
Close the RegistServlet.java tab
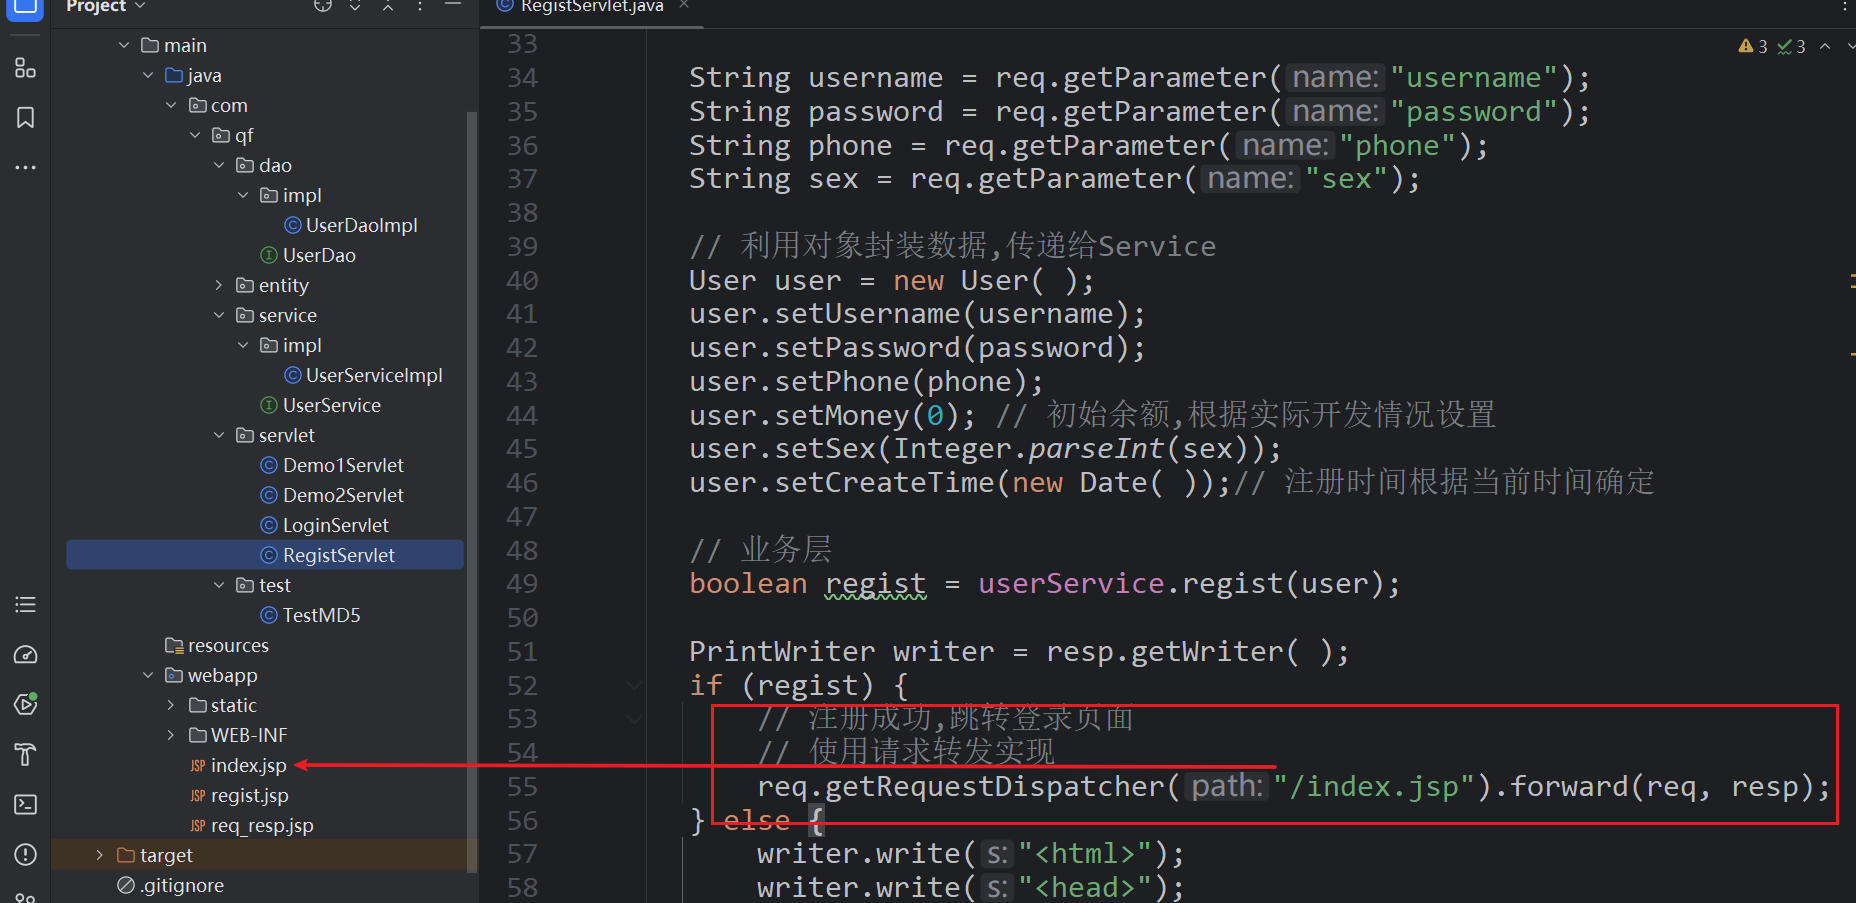pos(684,5)
